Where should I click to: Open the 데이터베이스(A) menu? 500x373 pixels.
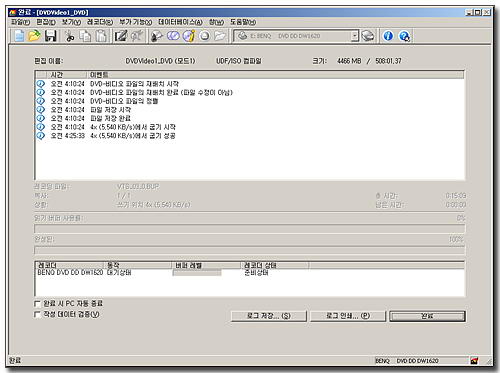tap(180, 22)
